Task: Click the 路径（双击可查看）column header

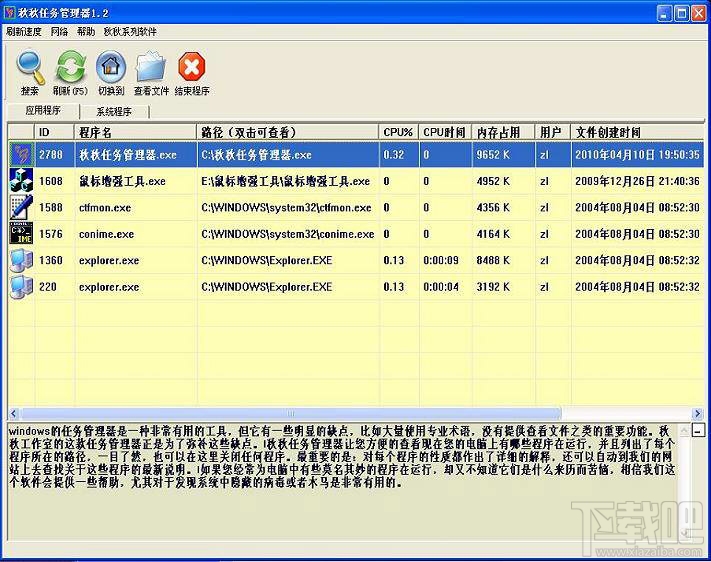Action: [288, 132]
